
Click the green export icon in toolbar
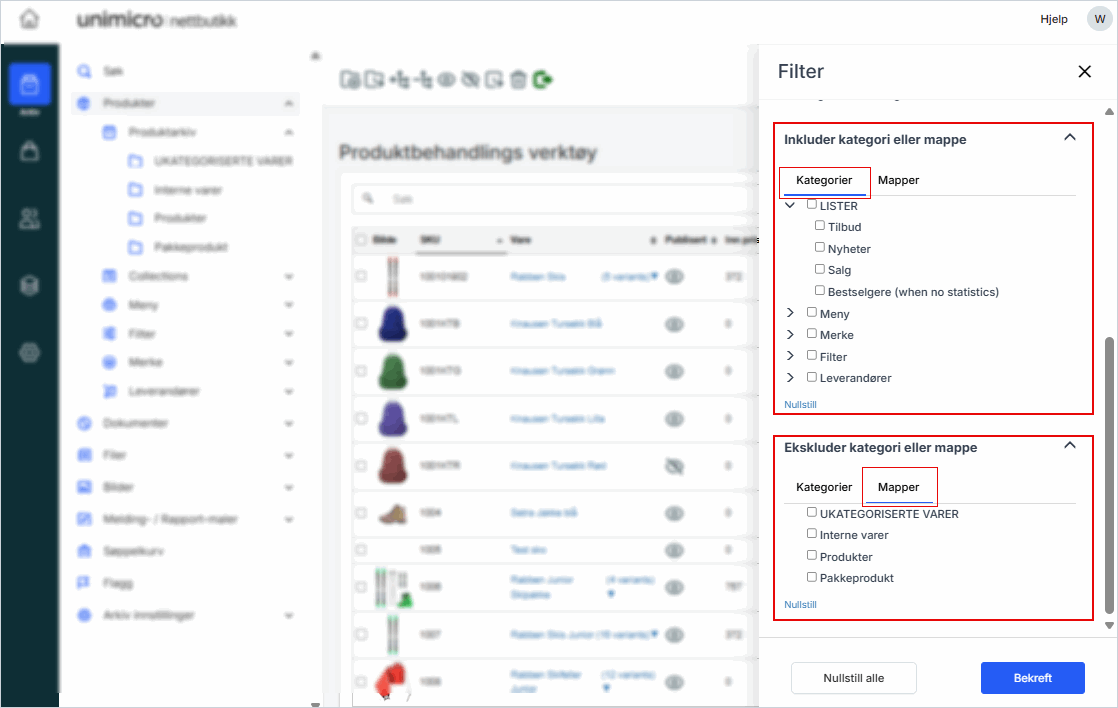(x=543, y=80)
